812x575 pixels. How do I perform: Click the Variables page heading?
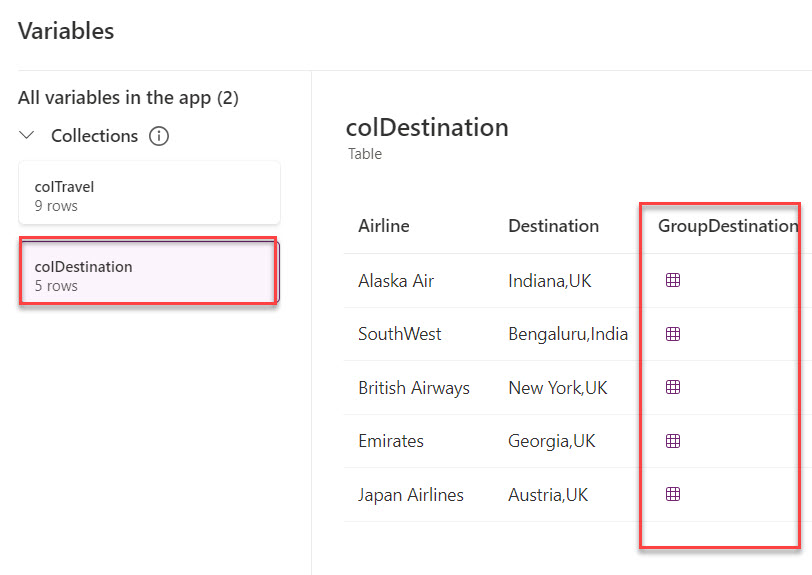coord(66,31)
